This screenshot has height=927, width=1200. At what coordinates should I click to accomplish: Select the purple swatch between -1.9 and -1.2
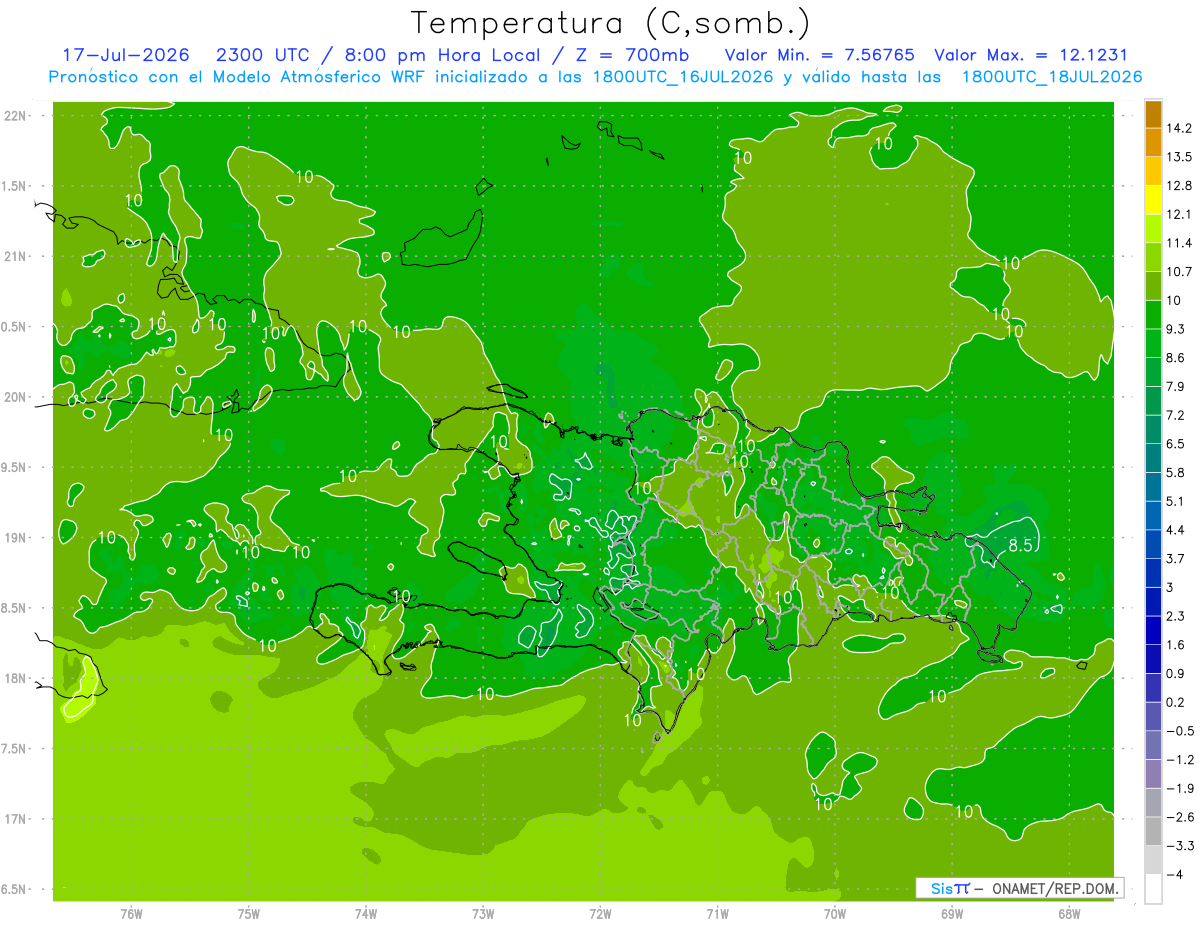tap(1153, 773)
